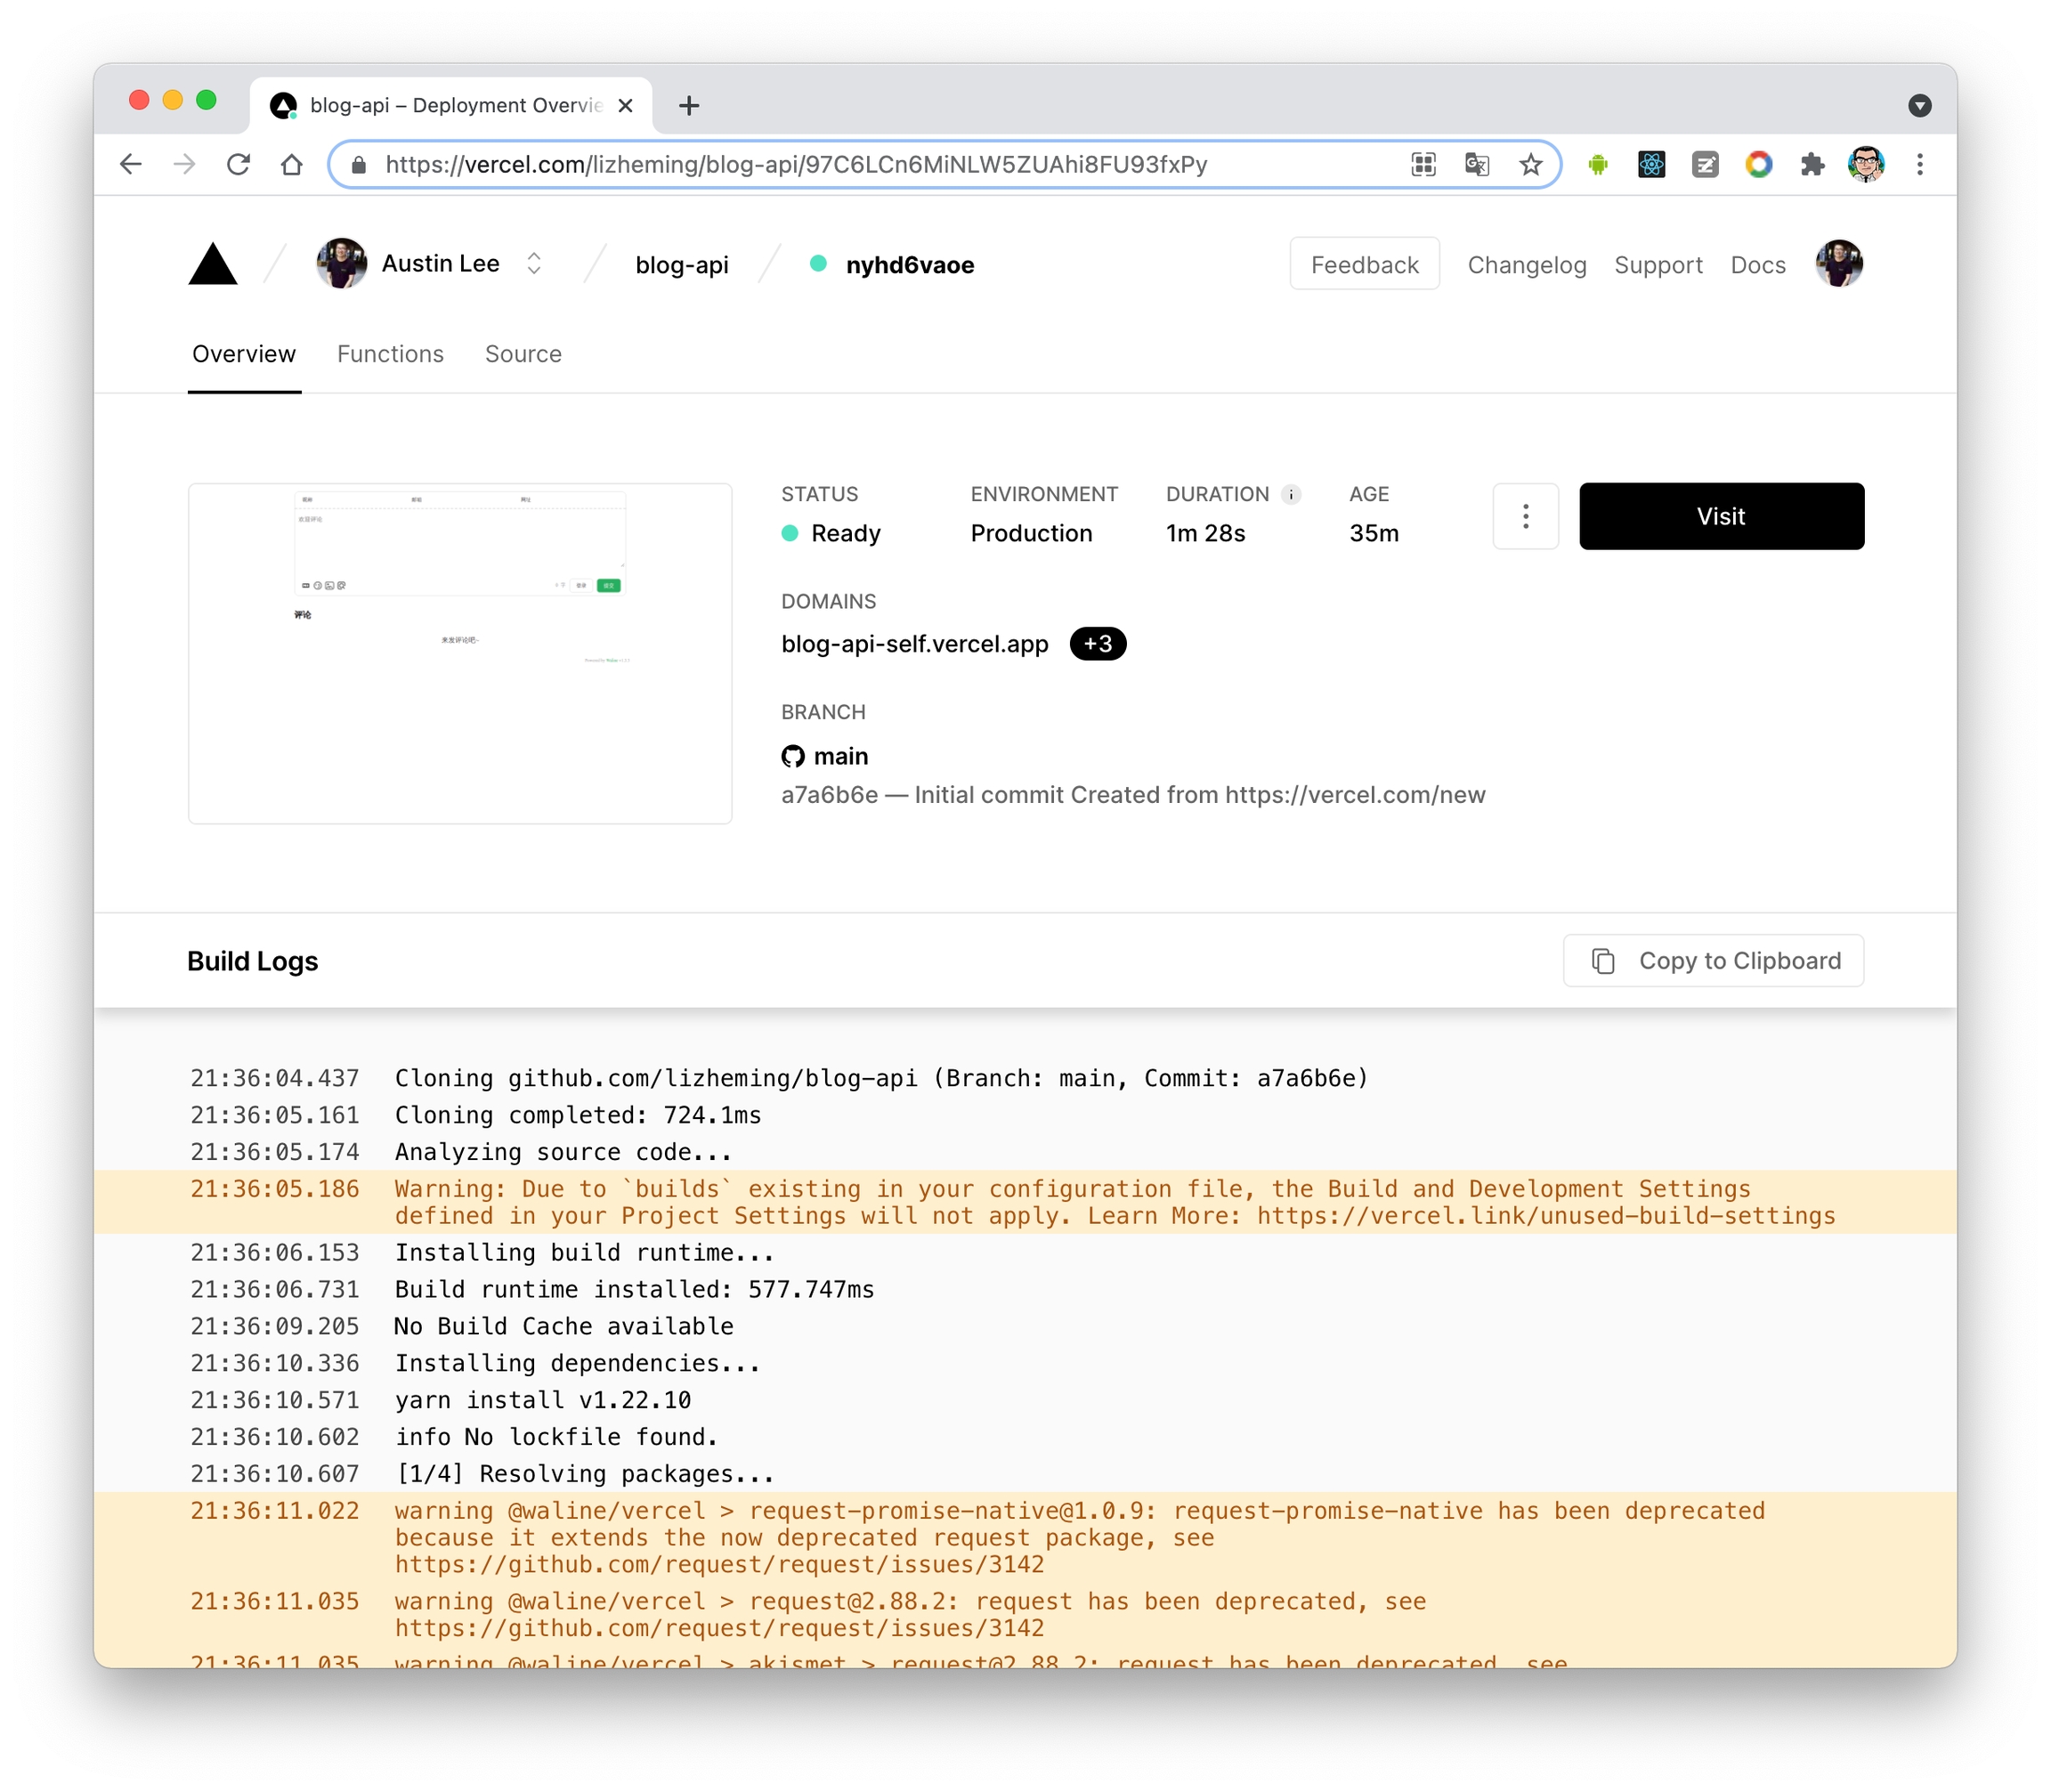Open the blog-api-self.vercel.app domain link
Screen dimensions: 2051x1792
pos(914,644)
